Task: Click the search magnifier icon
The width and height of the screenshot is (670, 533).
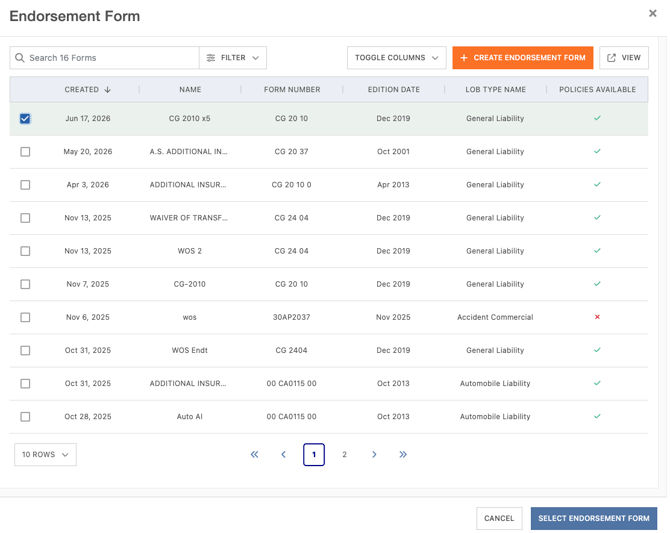Action: pyautogui.click(x=20, y=58)
